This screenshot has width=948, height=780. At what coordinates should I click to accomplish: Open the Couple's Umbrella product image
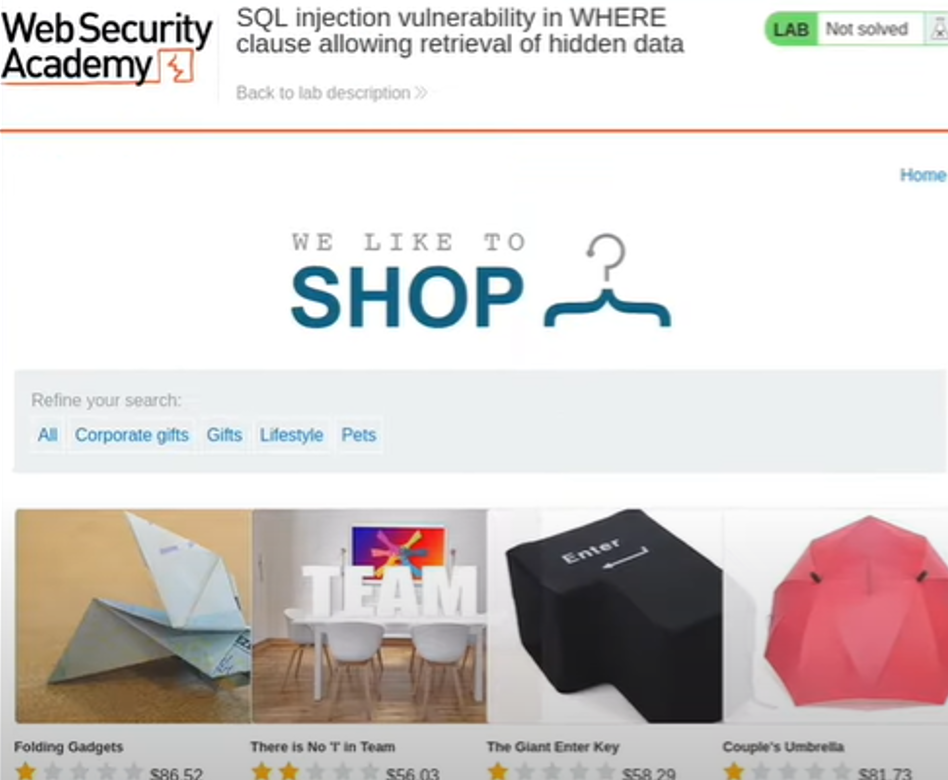[836, 616]
